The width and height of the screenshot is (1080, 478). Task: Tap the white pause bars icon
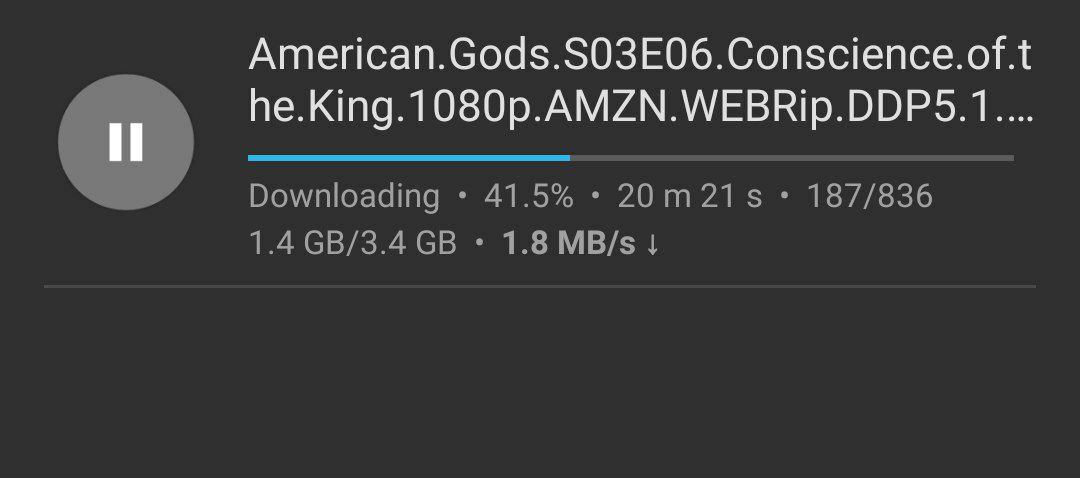point(126,142)
